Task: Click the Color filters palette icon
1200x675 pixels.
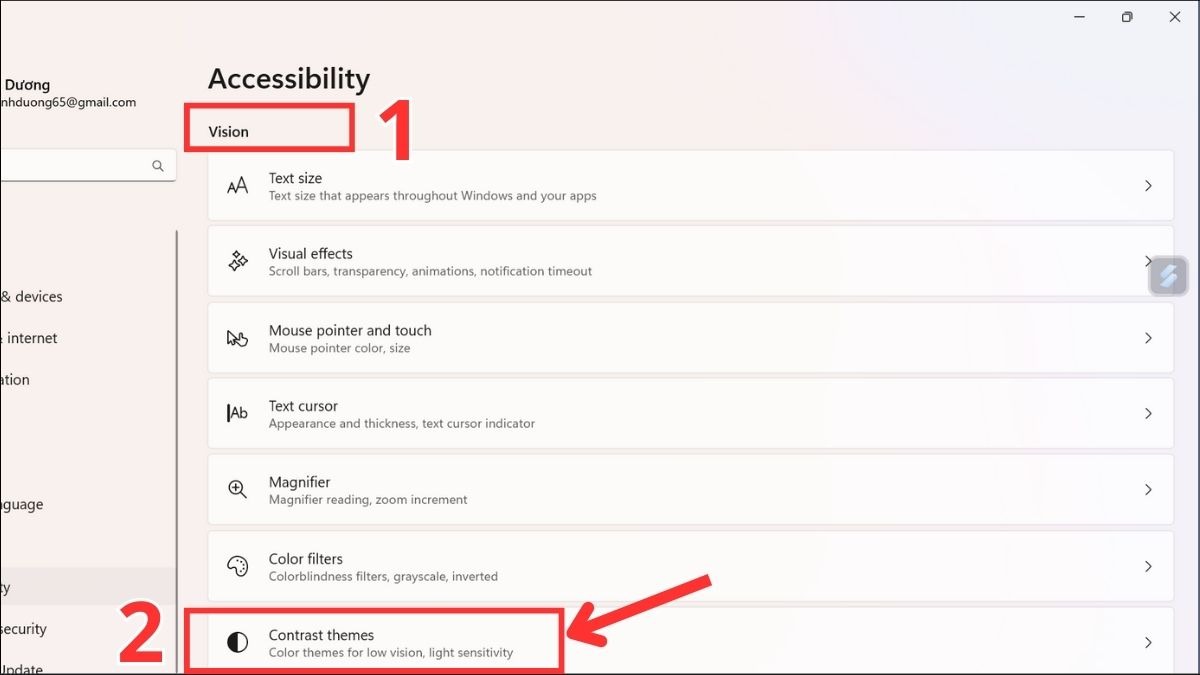Action: (237, 566)
